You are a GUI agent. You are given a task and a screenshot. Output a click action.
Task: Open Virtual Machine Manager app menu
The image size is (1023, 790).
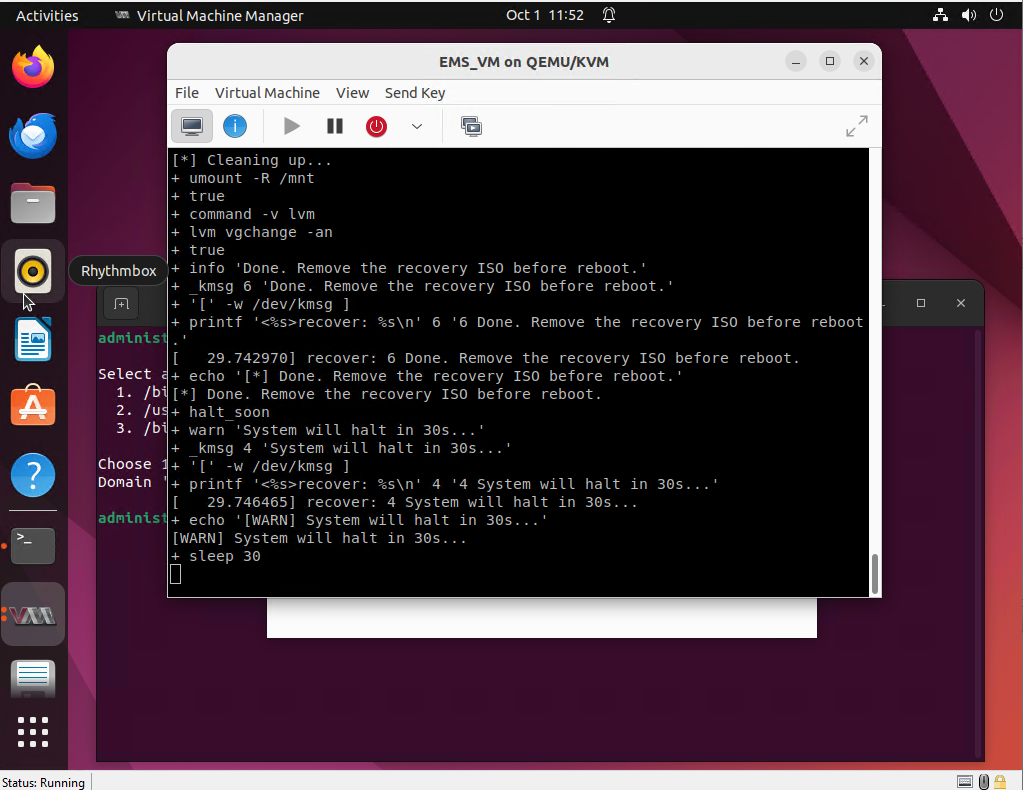point(209,15)
